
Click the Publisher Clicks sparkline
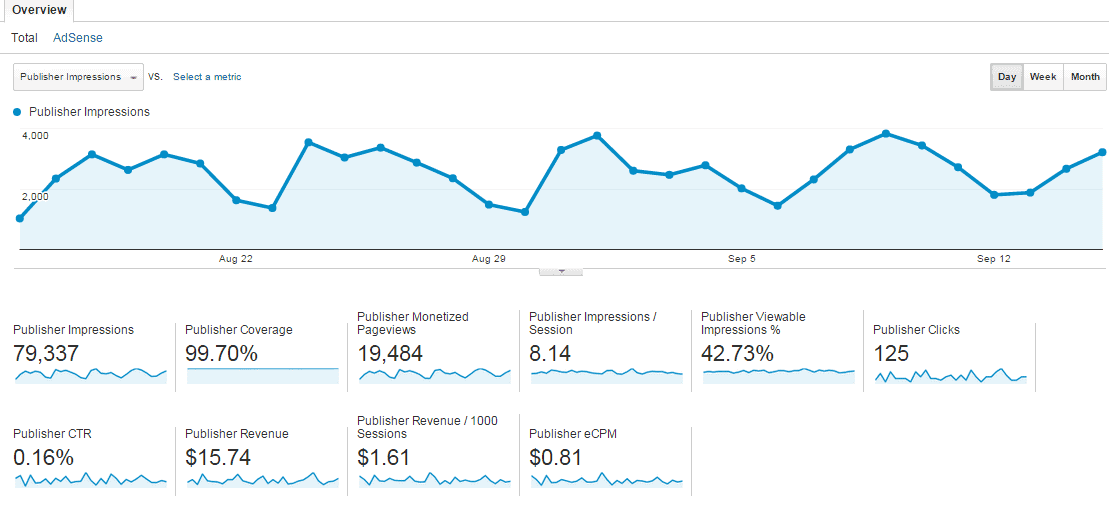click(950, 376)
